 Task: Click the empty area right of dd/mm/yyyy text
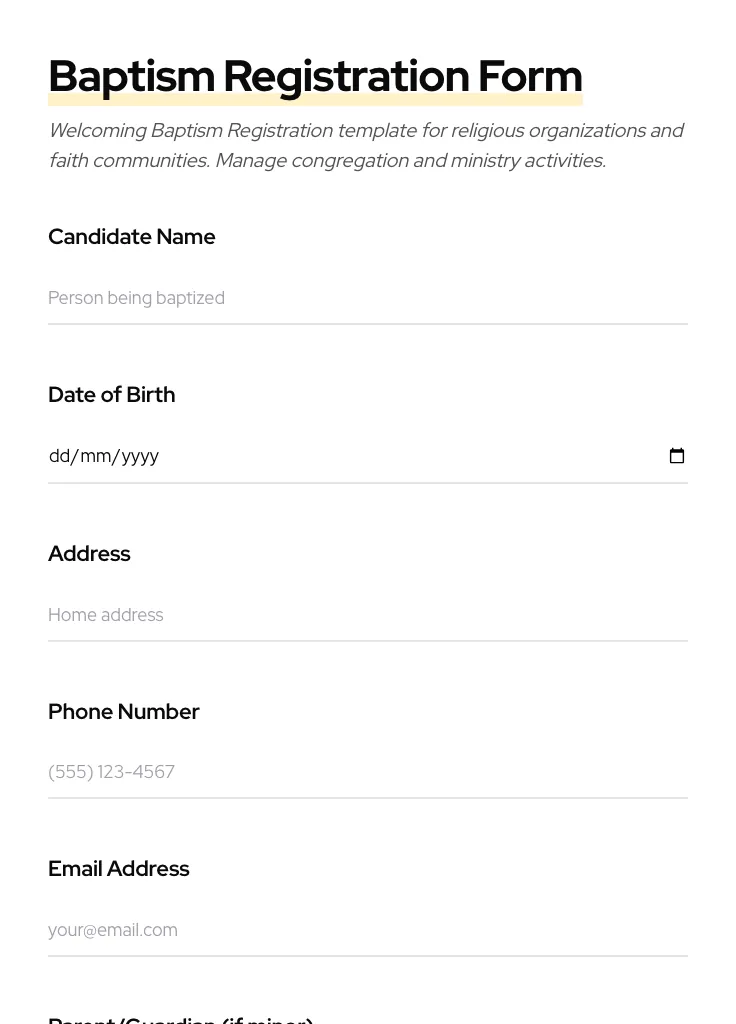400,456
